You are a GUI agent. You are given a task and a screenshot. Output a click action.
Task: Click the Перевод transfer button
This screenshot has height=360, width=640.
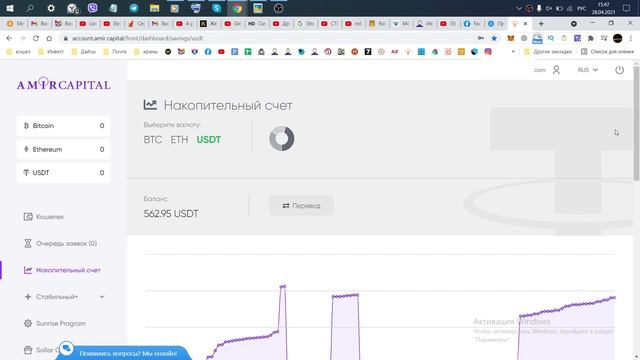coord(301,205)
